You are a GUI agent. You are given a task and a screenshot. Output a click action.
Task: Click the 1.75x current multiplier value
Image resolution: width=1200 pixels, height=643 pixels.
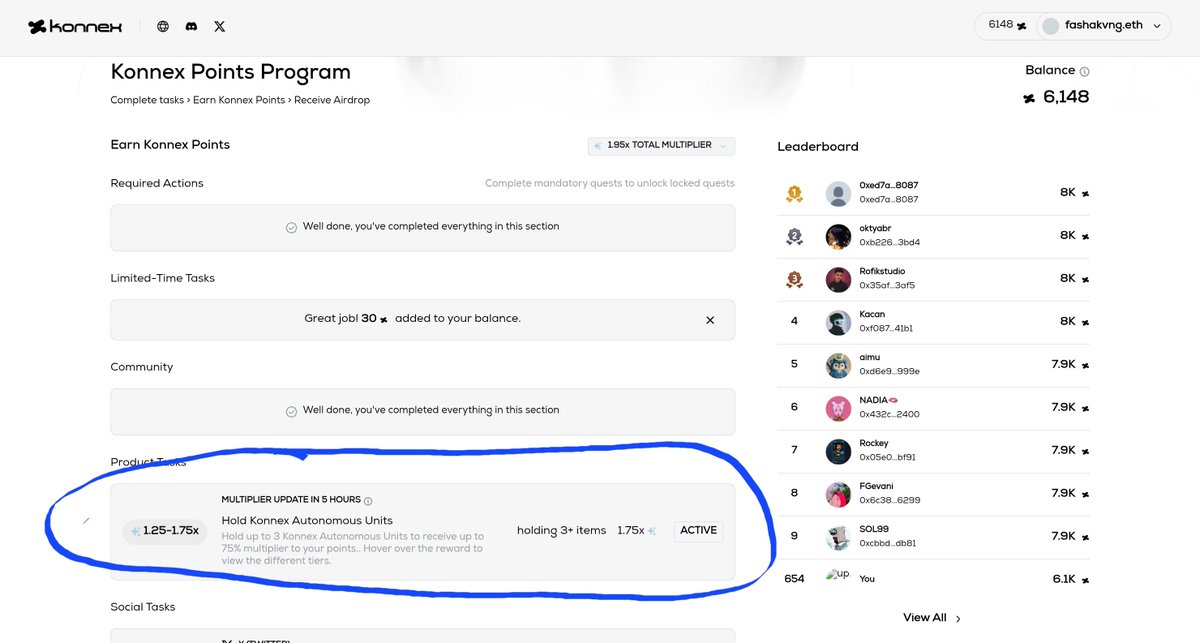[631, 531]
